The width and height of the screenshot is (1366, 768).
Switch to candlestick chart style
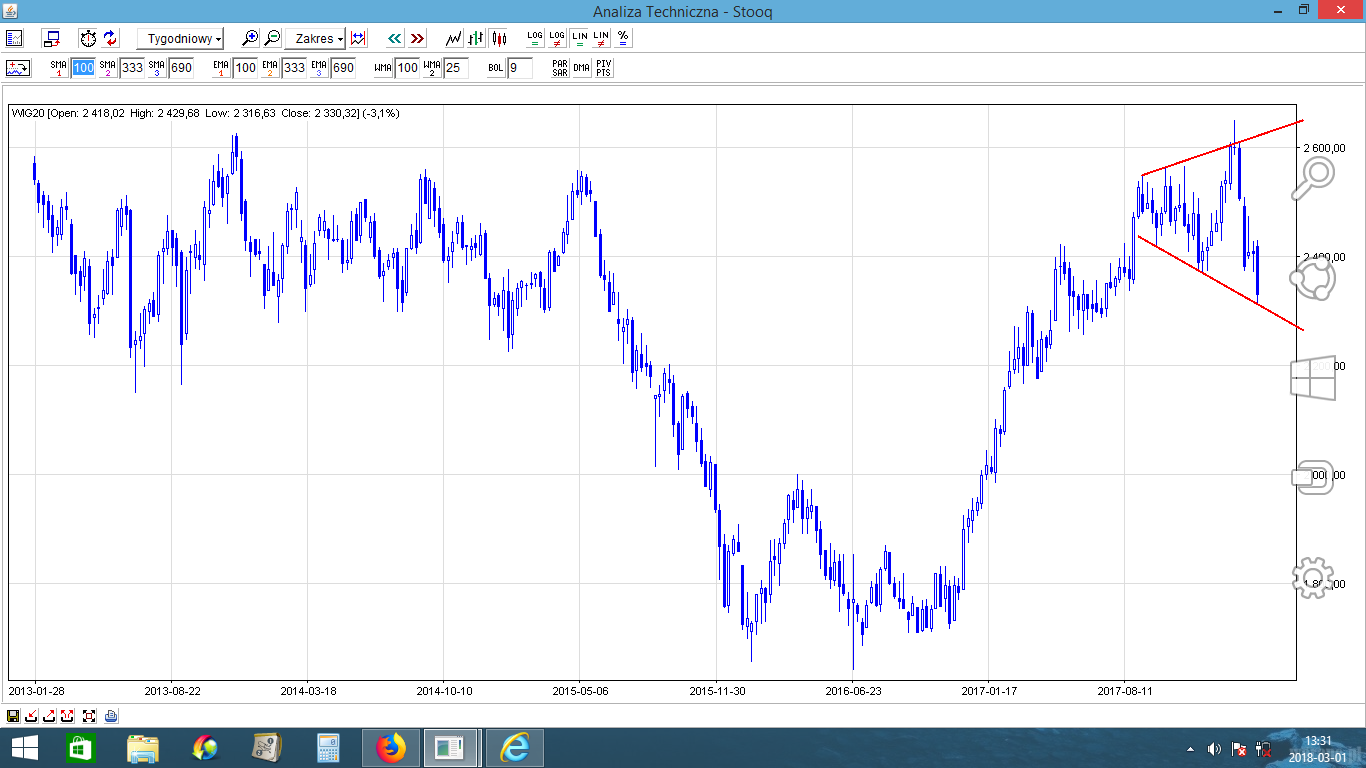point(500,38)
